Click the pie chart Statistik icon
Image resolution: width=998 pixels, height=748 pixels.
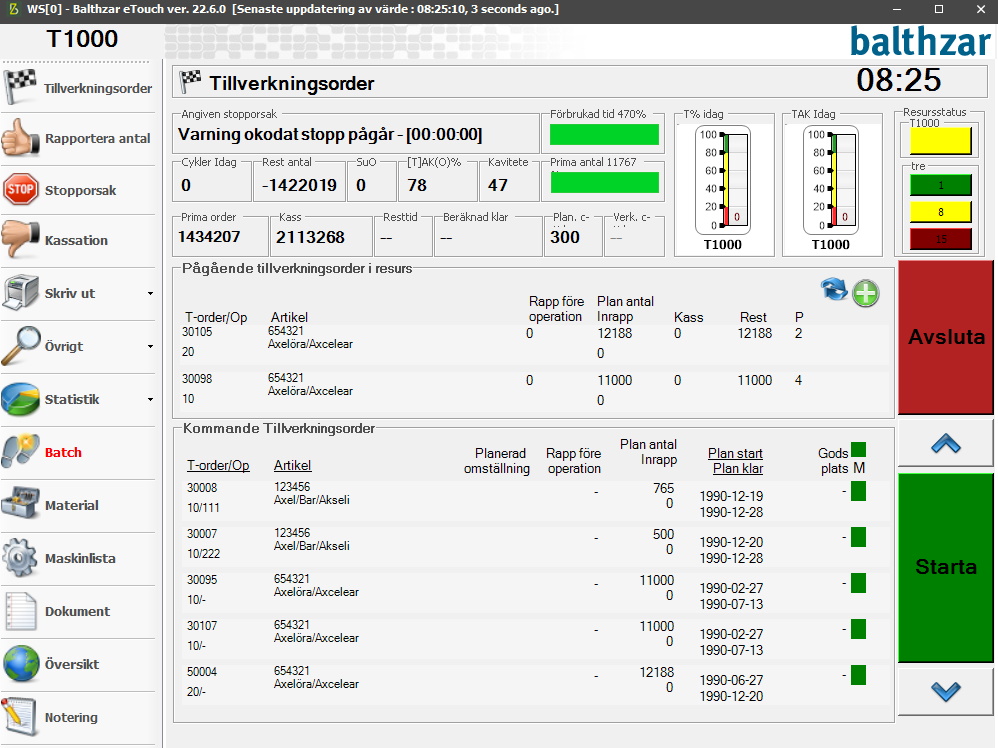(x=20, y=399)
